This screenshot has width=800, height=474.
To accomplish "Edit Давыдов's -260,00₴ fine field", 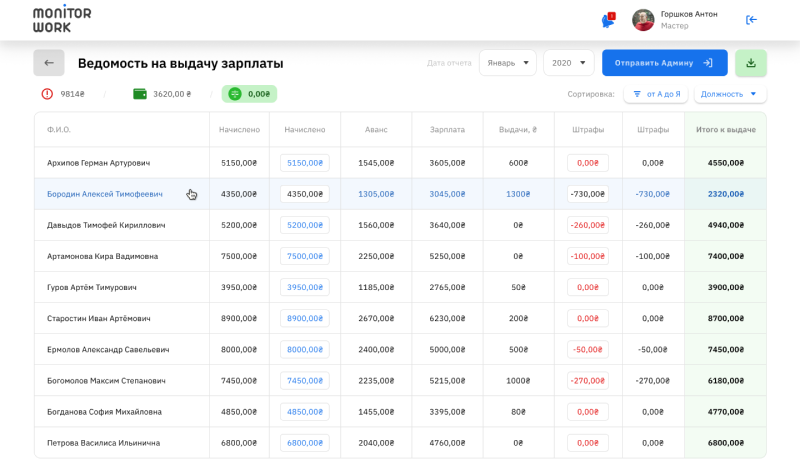I will (587, 225).
